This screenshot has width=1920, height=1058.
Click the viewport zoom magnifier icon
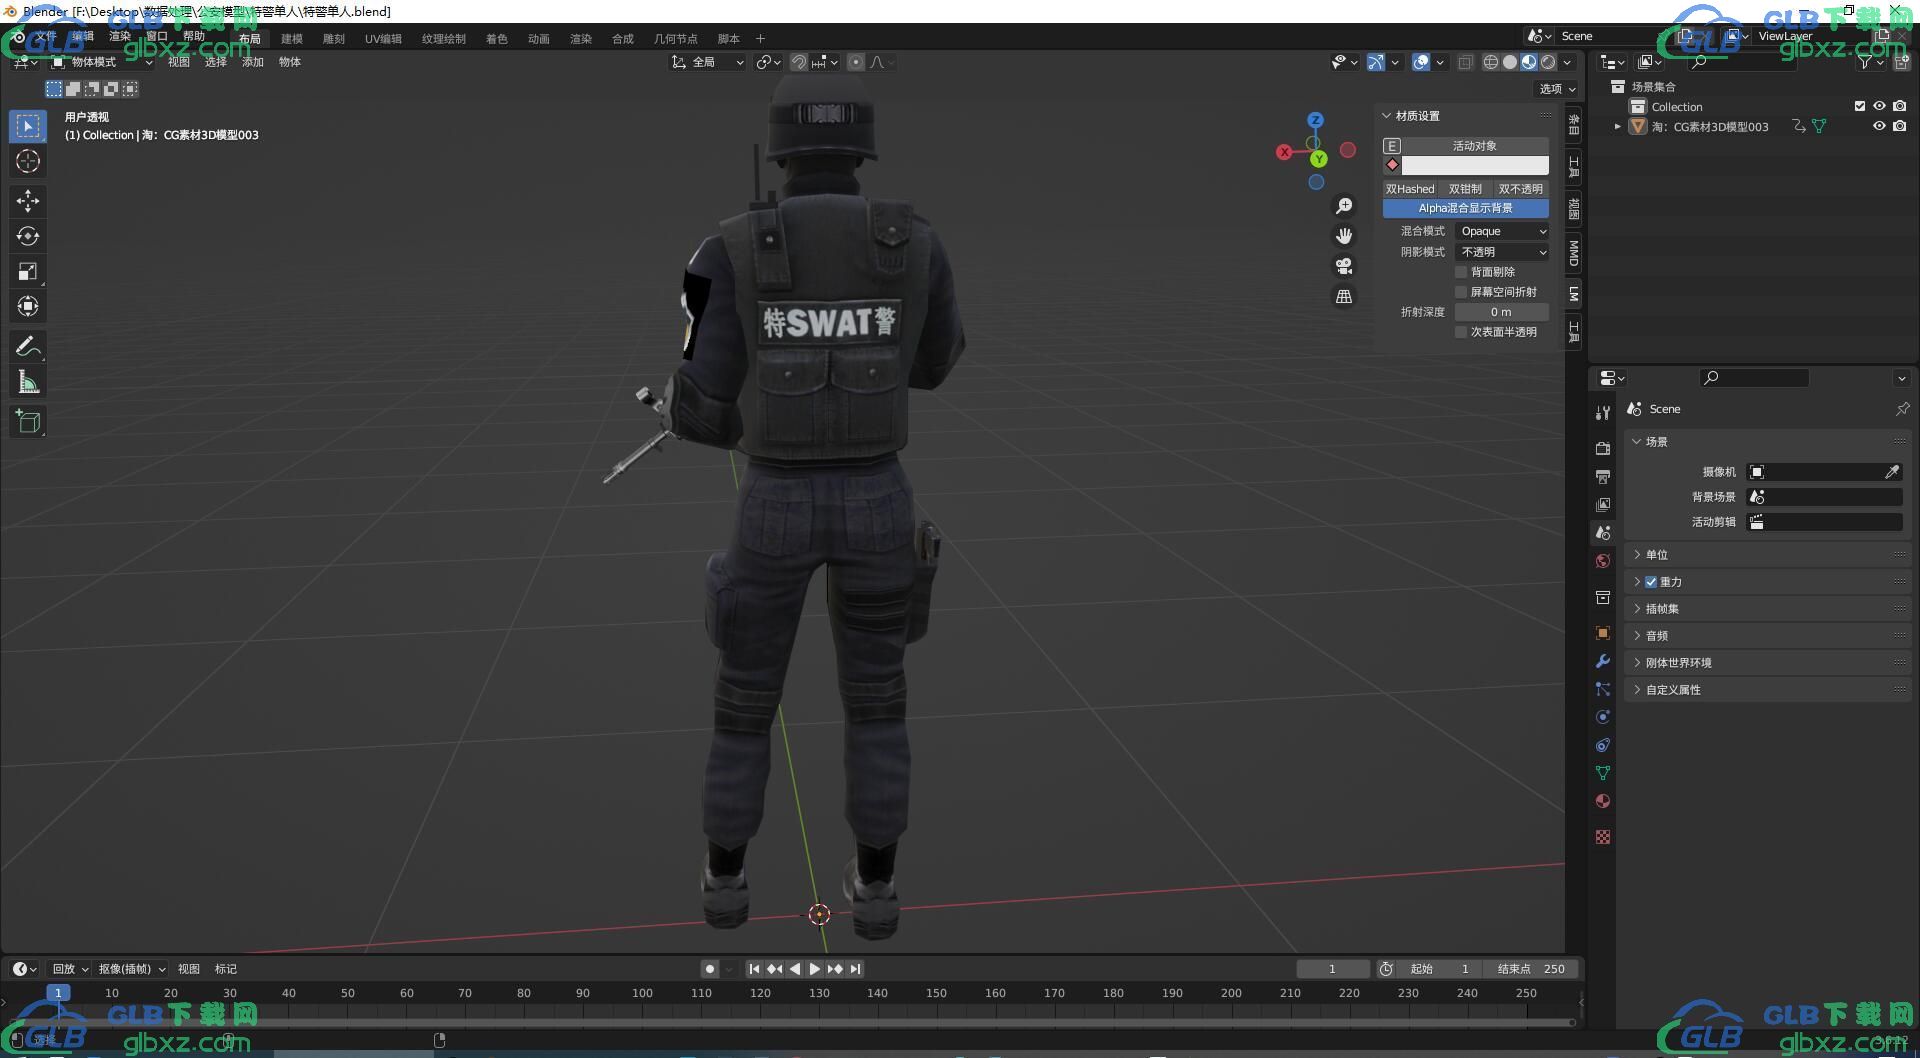coord(1344,206)
